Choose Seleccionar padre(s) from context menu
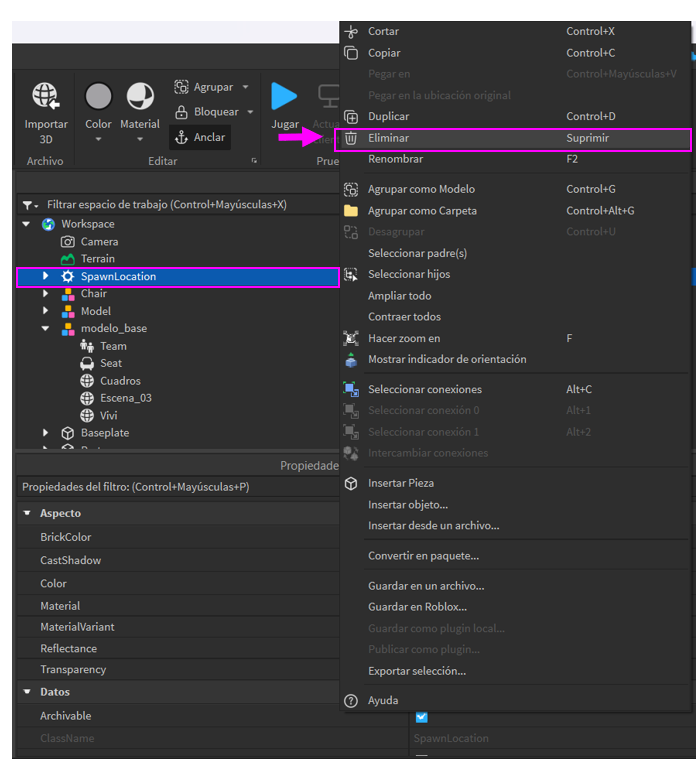This screenshot has width=698, height=767. 515,253
